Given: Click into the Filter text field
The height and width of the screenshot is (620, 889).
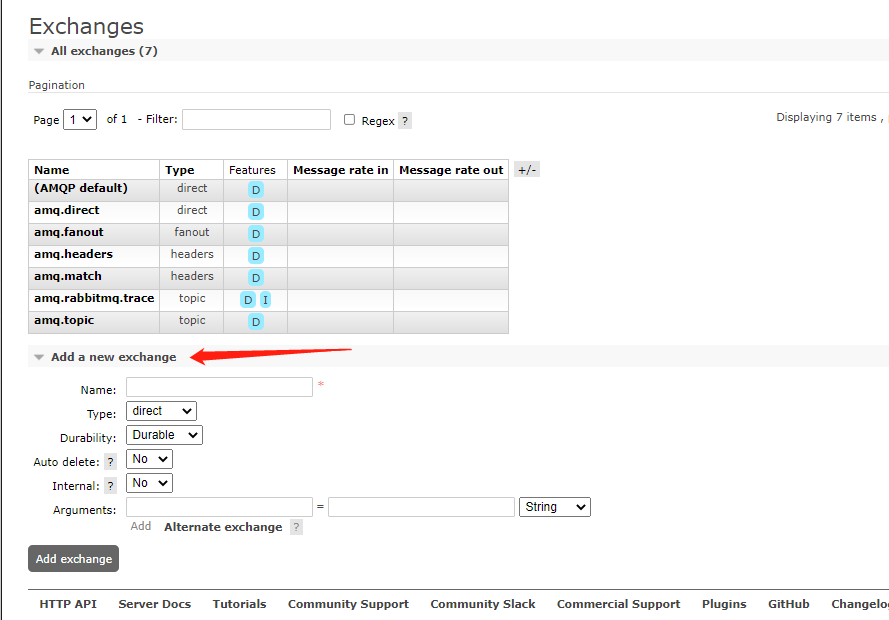Looking at the screenshot, I should 256,120.
